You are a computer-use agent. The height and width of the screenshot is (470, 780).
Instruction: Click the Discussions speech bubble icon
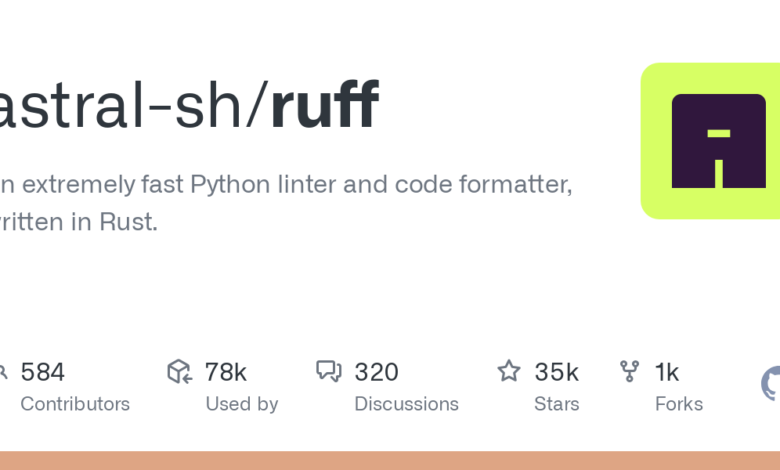coord(329,372)
